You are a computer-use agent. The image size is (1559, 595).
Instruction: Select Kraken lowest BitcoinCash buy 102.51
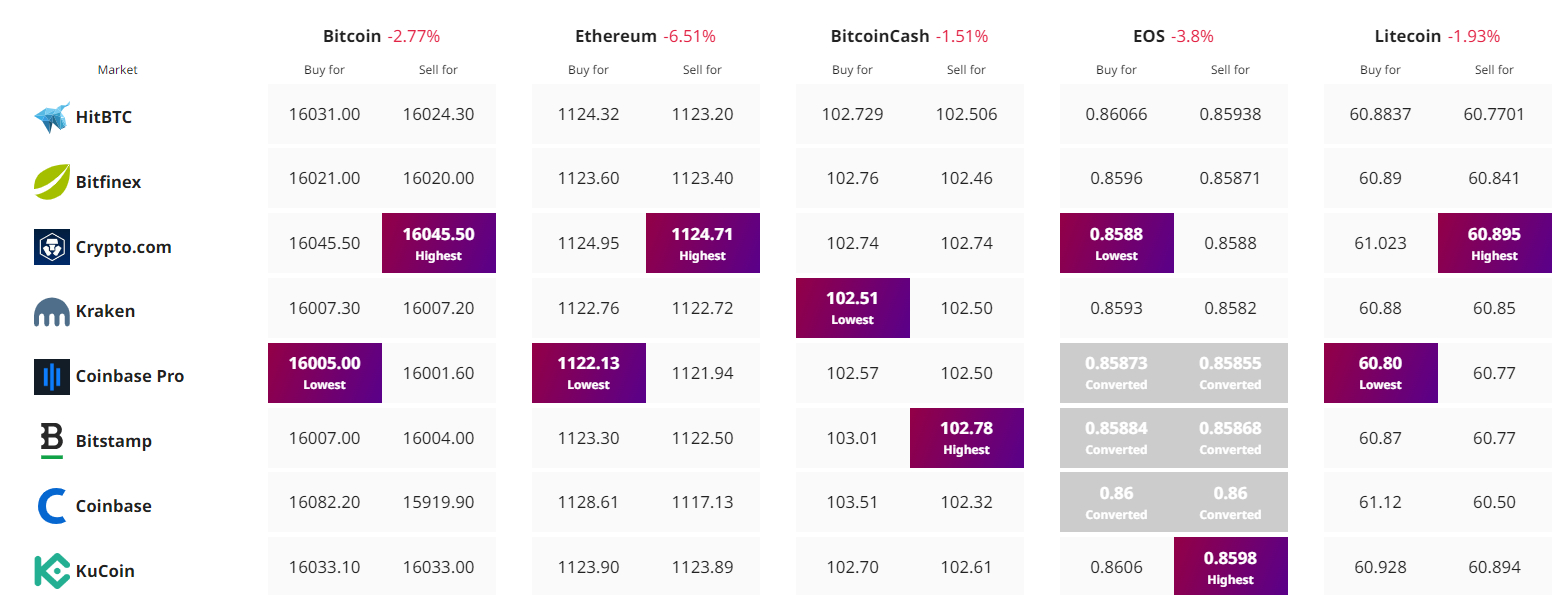(x=853, y=308)
